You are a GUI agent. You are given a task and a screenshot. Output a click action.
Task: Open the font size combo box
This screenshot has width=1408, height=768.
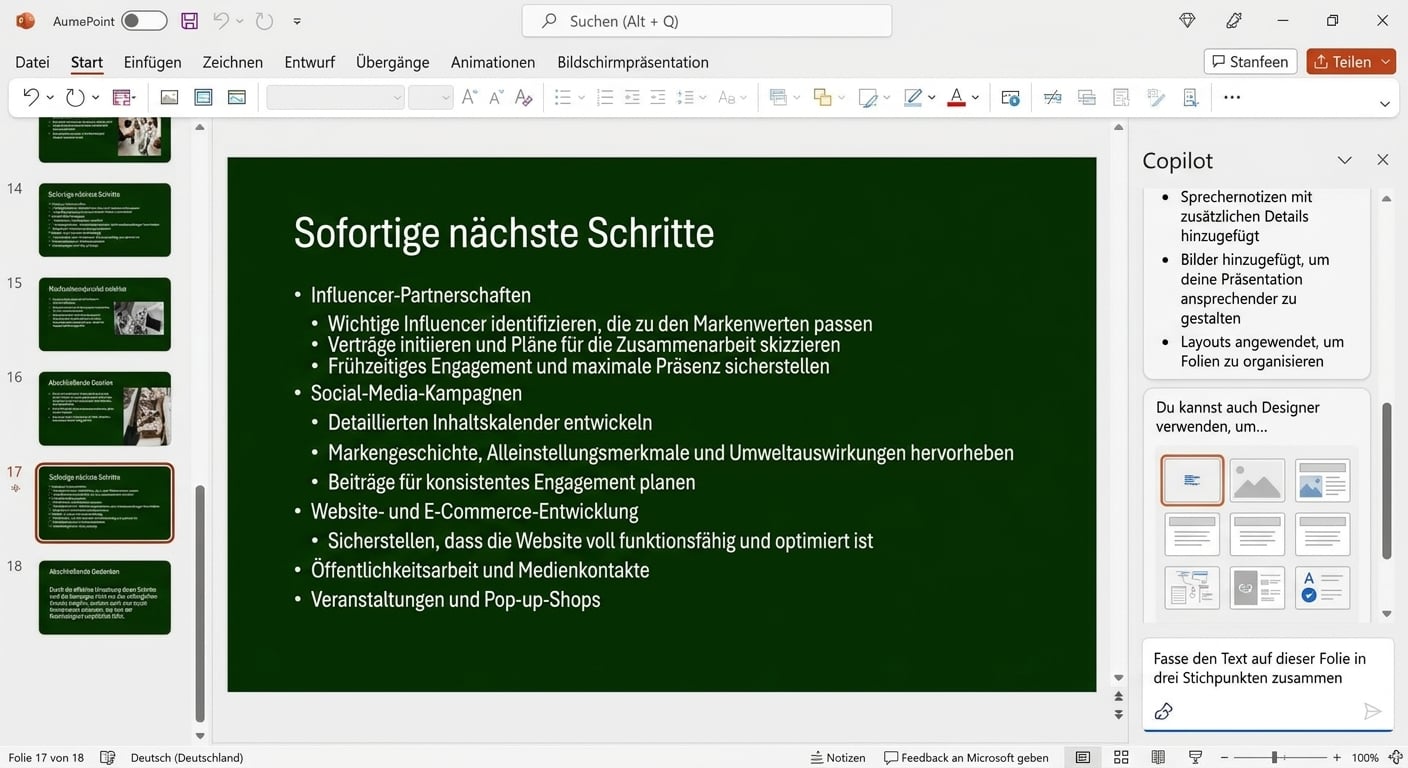pos(431,97)
